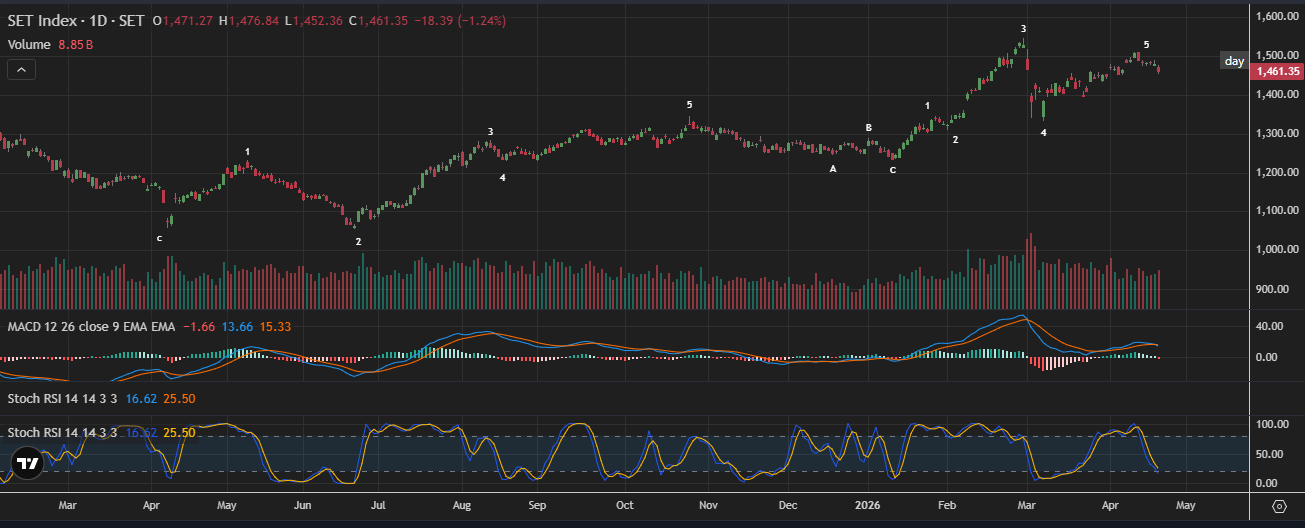Select the wave label 'A' on the chart

click(833, 169)
